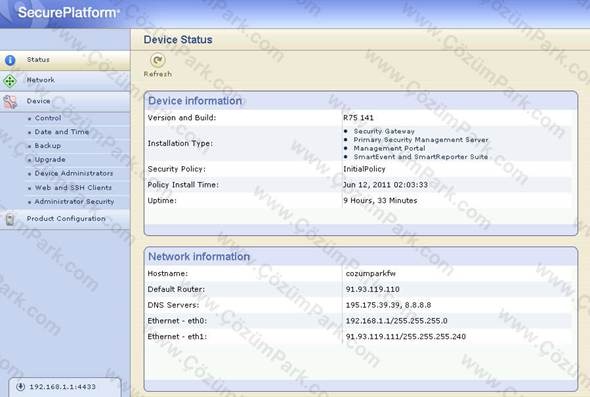Select the Management Portal entry
This screenshot has height=397, width=590.
(x=389, y=148)
